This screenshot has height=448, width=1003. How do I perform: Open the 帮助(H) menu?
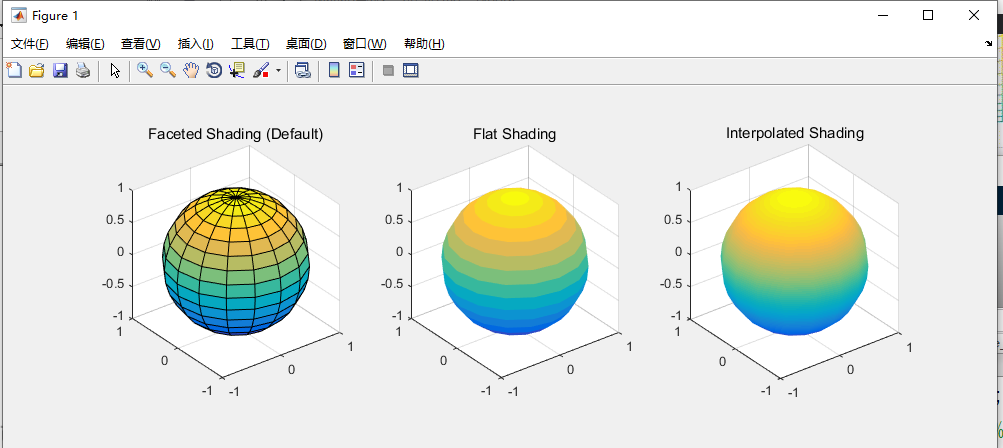coord(424,44)
